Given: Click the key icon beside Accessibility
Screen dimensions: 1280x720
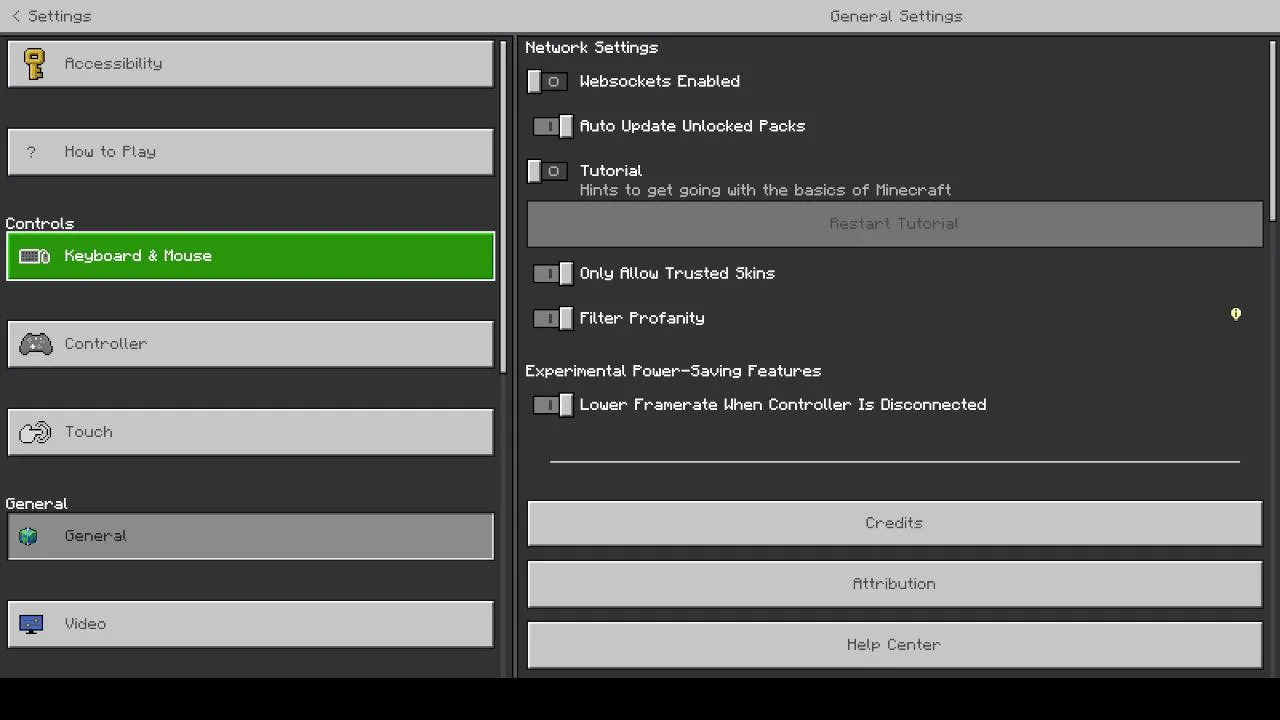Looking at the screenshot, I should coord(35,64).
